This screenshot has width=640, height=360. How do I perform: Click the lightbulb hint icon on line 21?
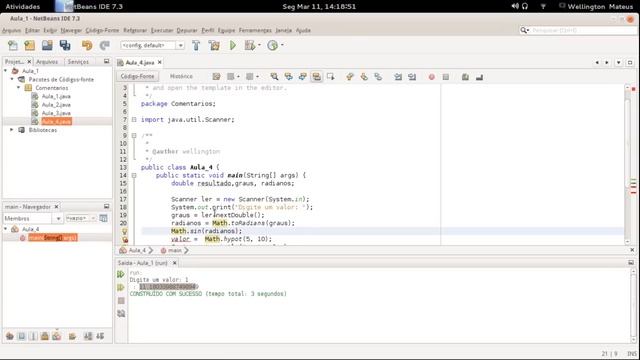click(125, 231)
